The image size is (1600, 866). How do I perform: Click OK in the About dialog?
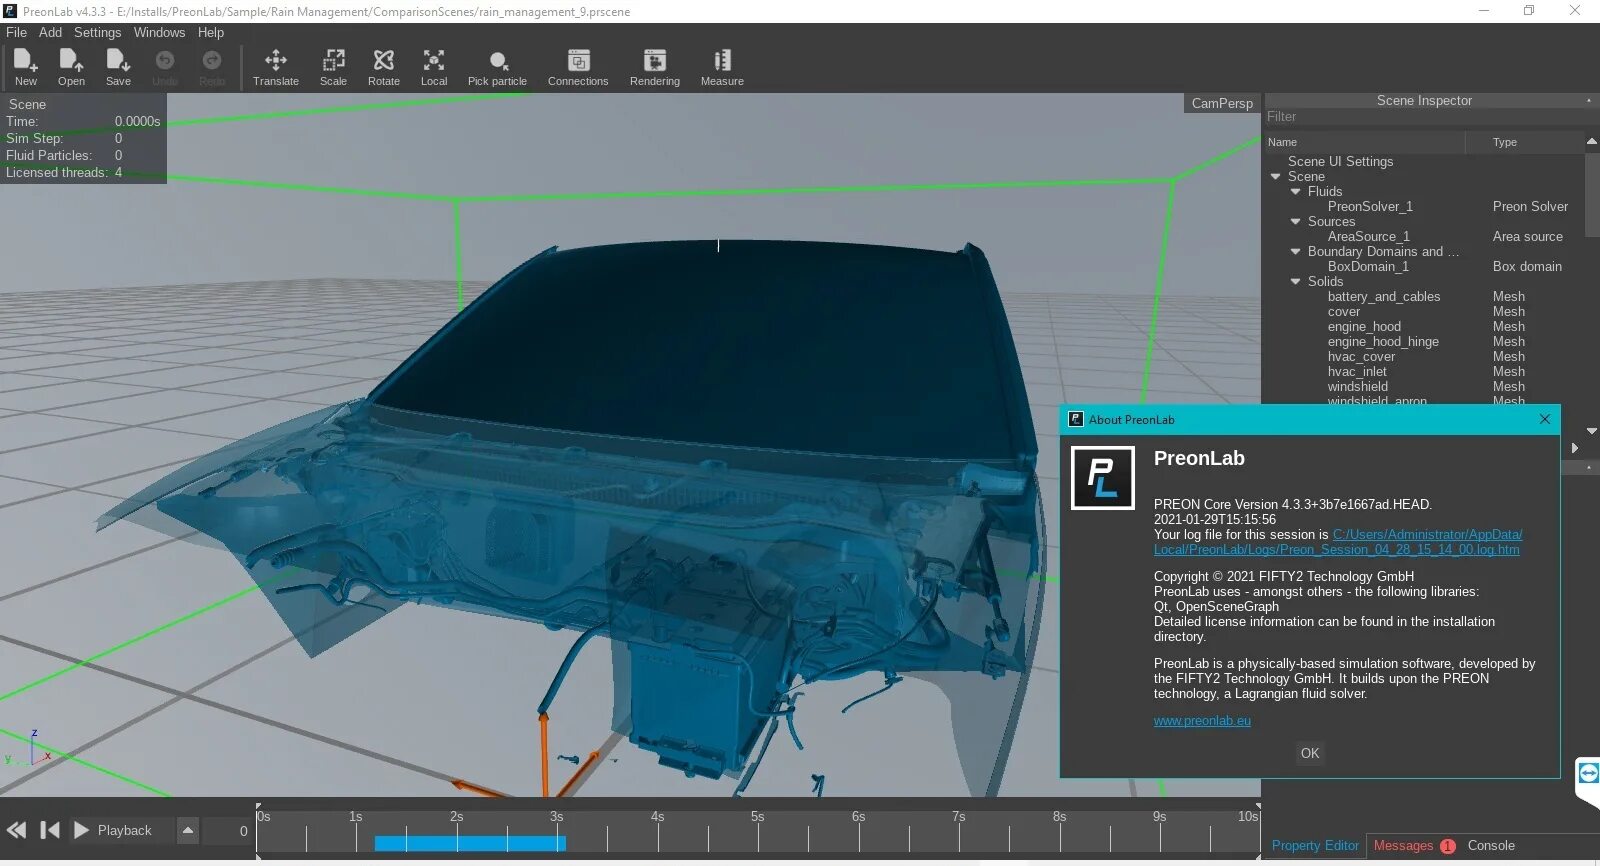pos(1310,754)
